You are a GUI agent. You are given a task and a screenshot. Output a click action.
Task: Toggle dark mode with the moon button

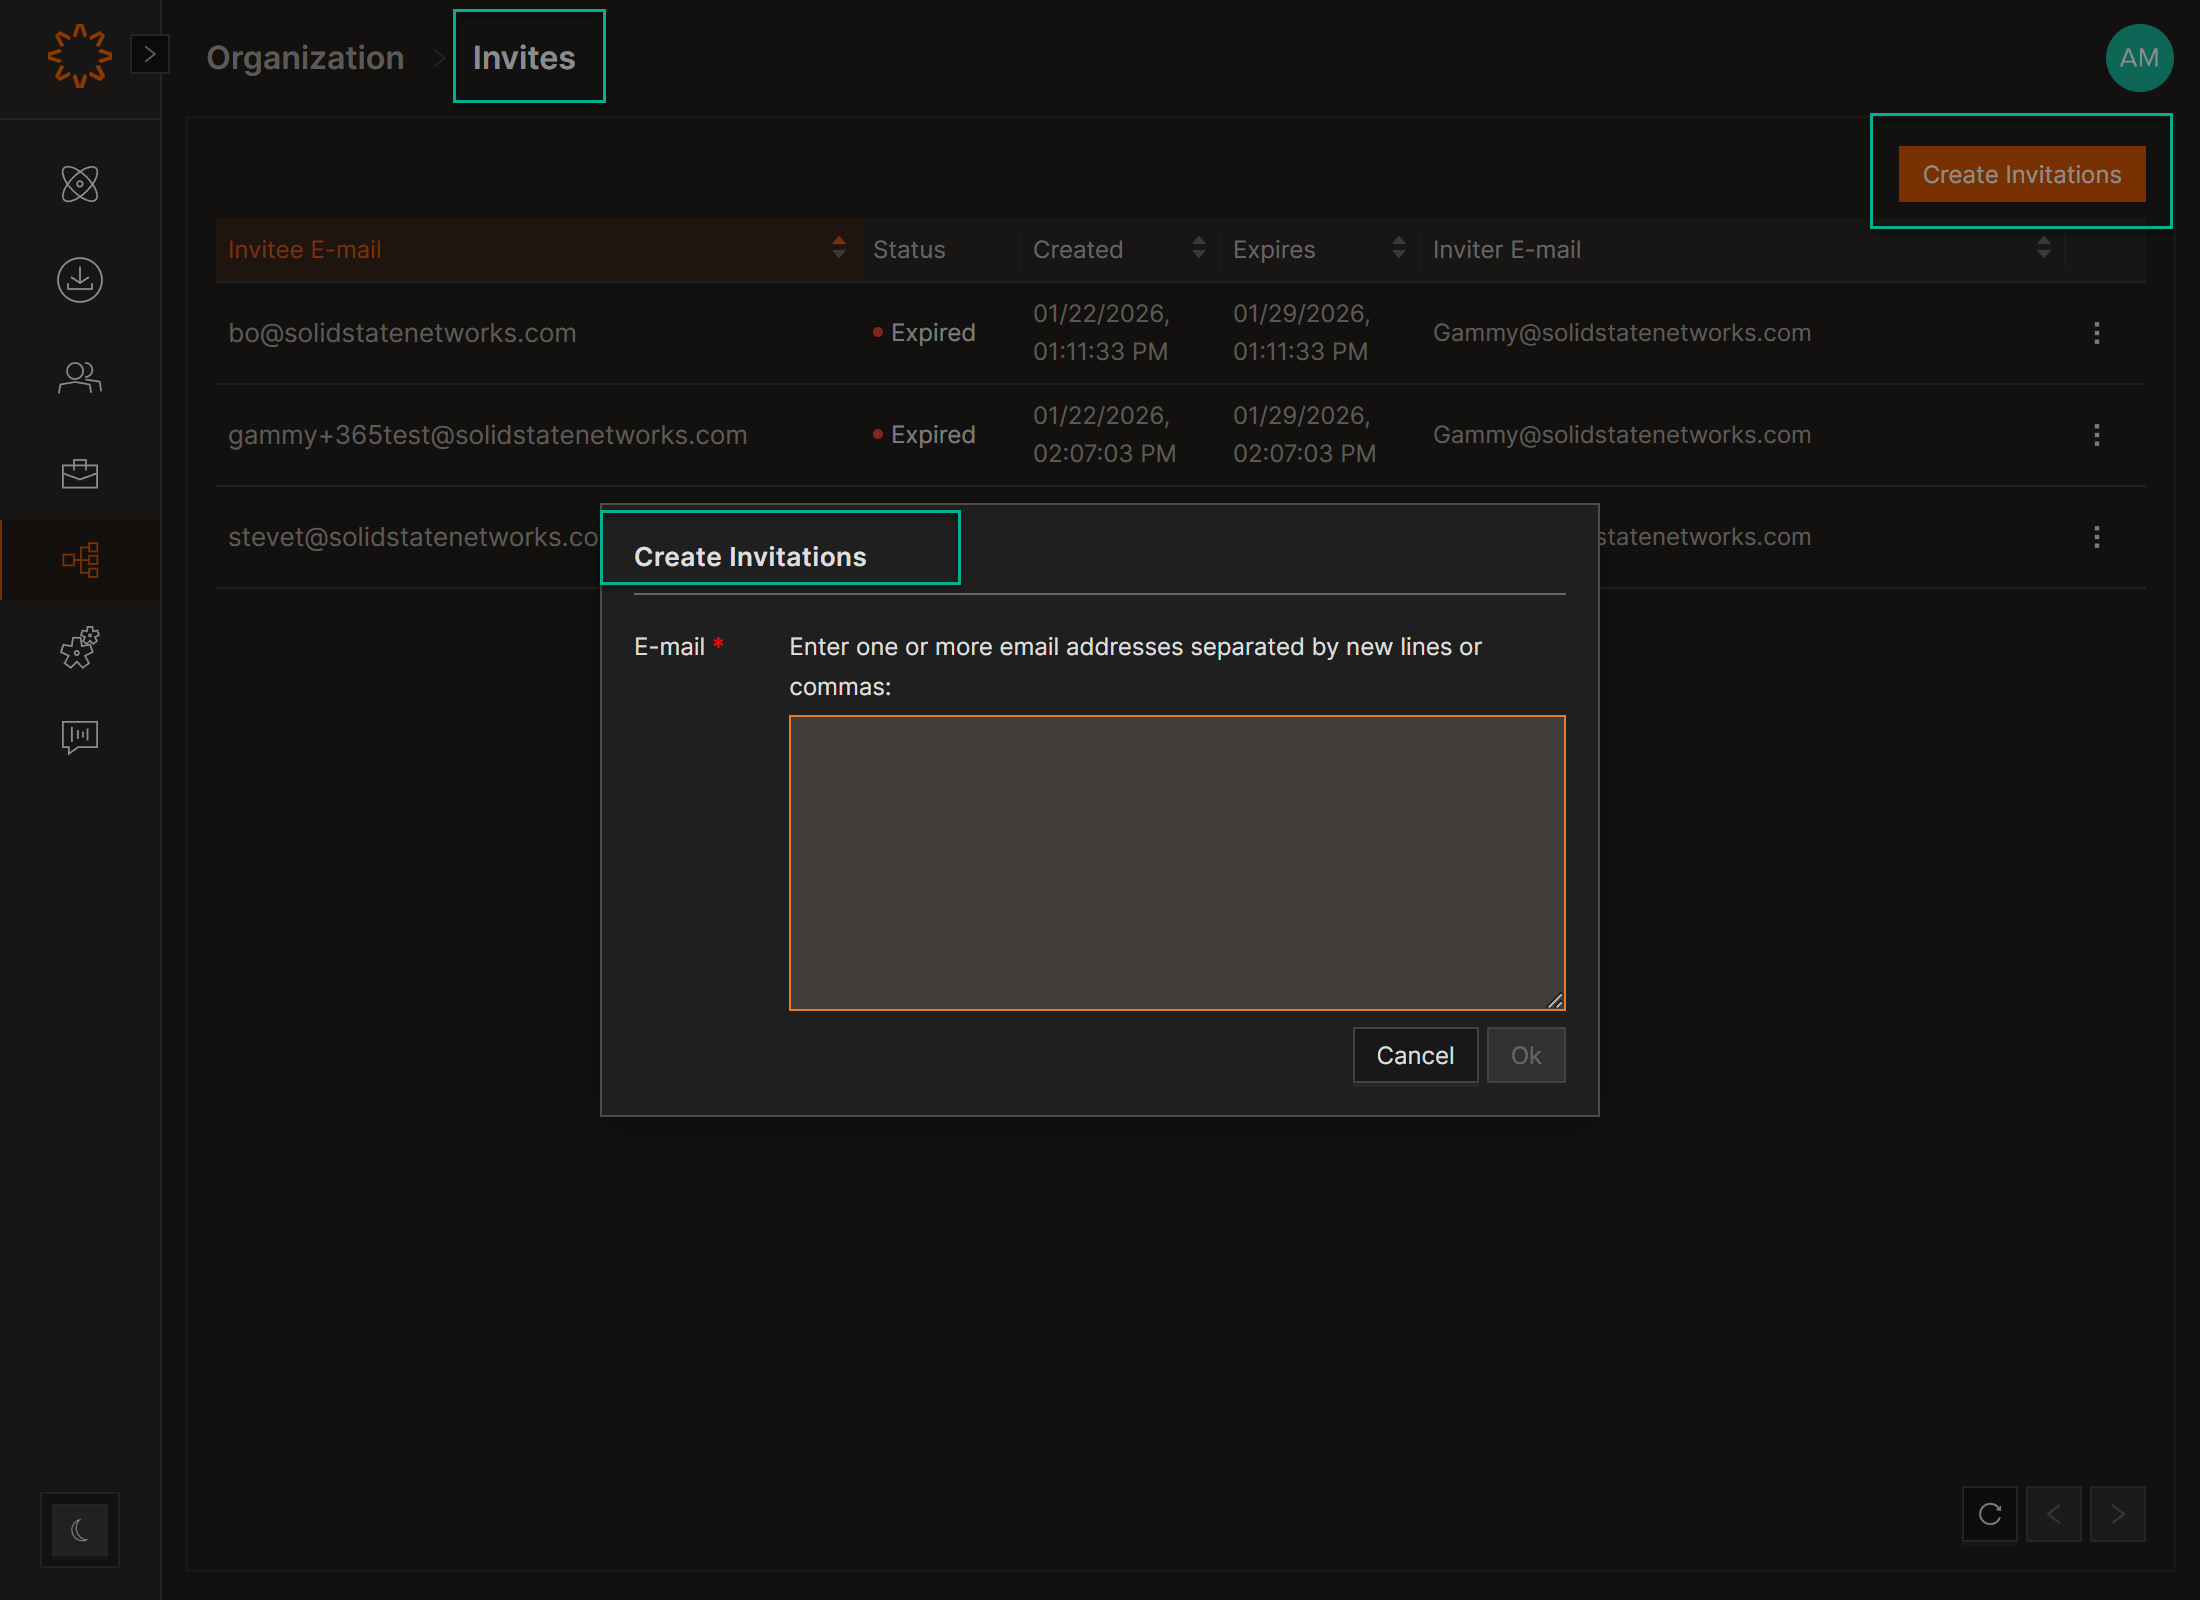click(80, 1530)
